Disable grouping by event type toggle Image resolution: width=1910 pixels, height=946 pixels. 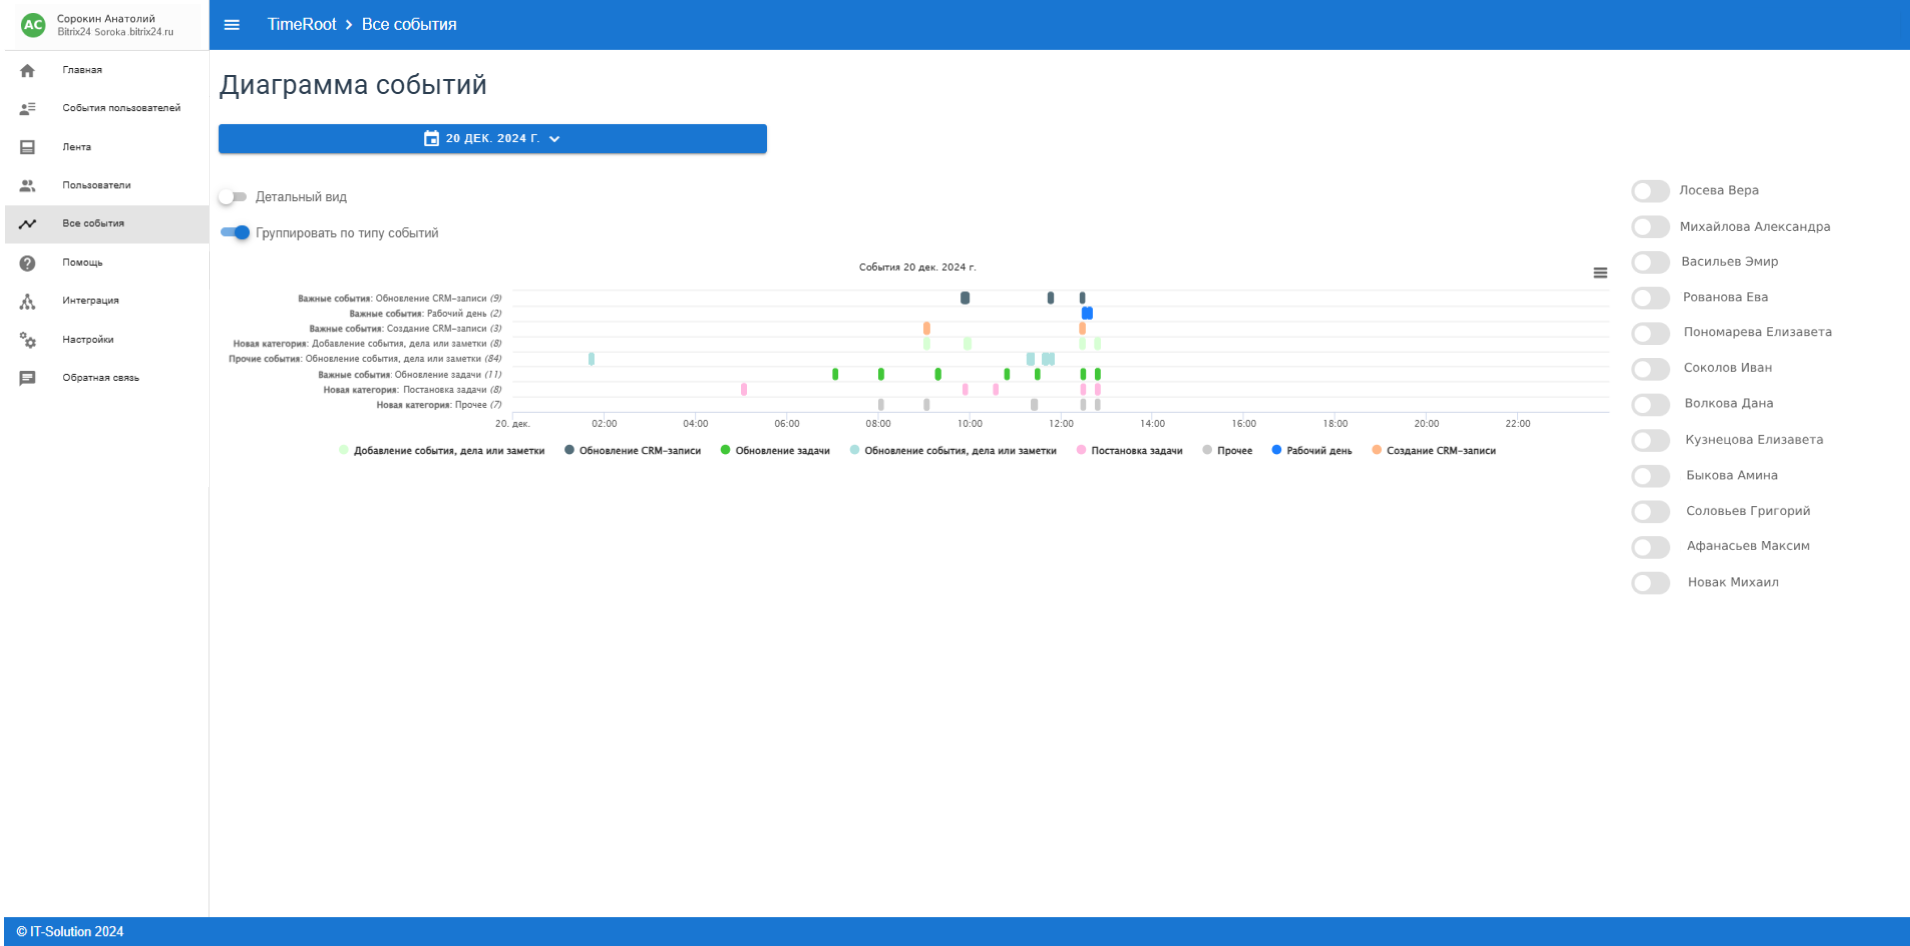pos(235,233)
